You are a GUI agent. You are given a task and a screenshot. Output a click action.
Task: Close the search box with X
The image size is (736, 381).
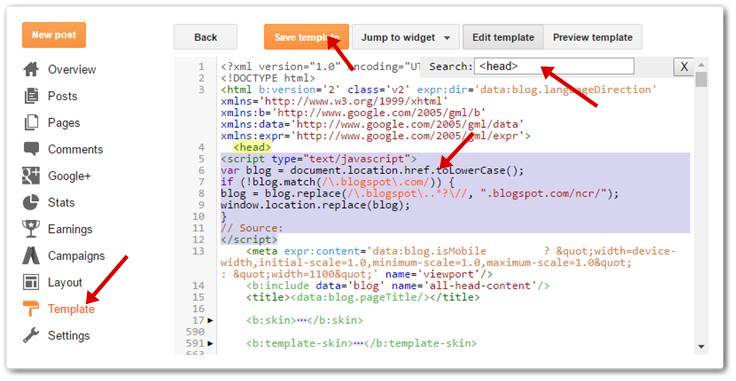(x=684, y=67)
